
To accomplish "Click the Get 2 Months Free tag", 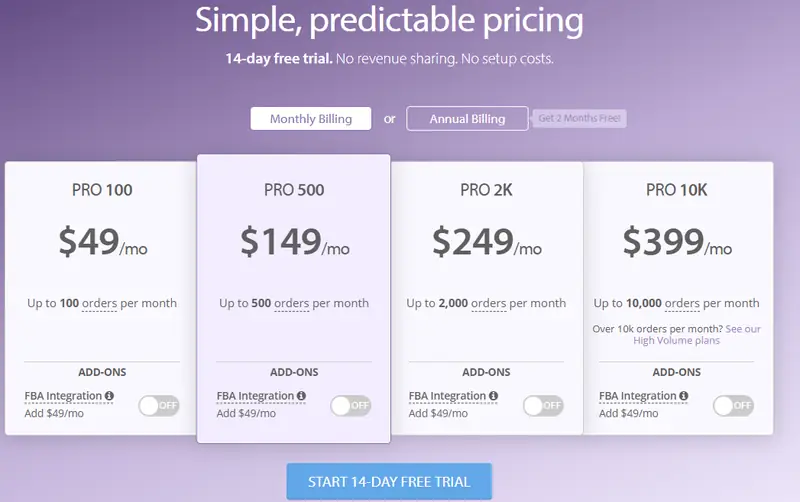I will (579, 118).
